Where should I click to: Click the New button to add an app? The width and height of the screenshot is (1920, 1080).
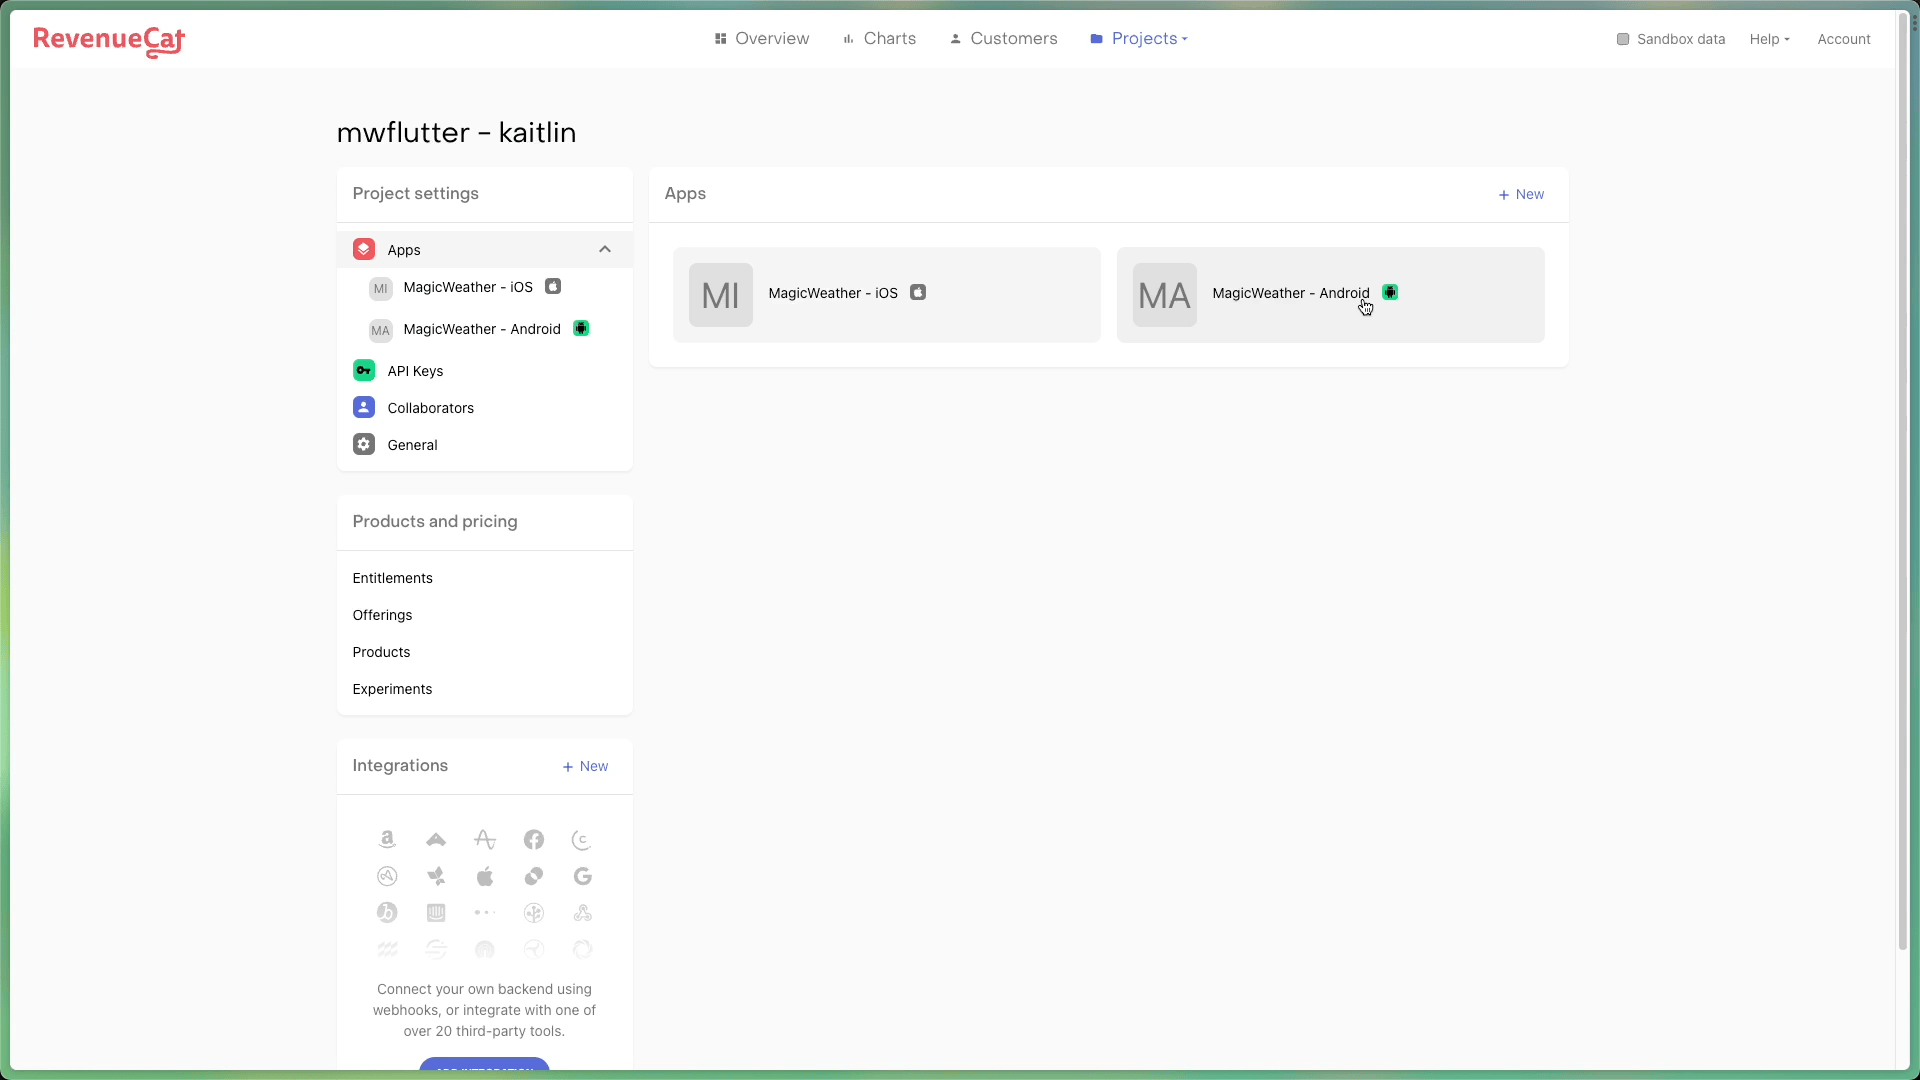pyautogui.click(x=1520, y=195)
